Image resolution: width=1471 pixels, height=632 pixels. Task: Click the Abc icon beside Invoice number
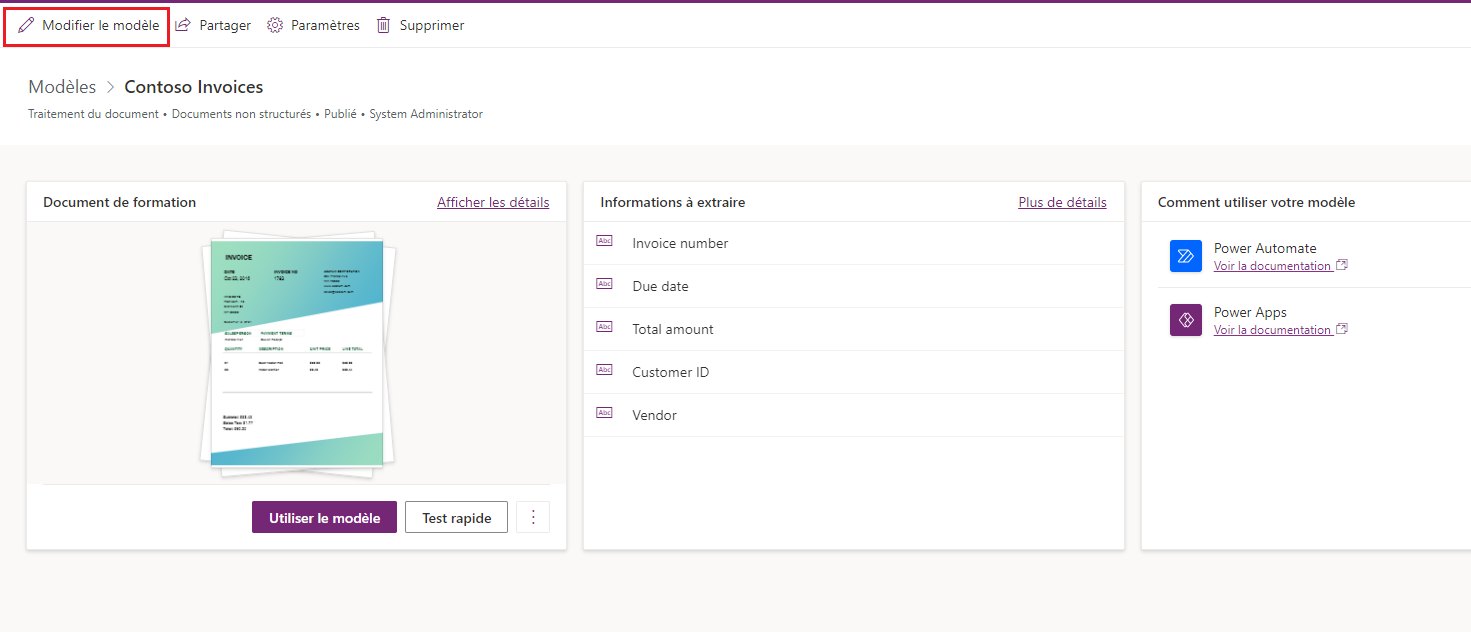[604, 240]
